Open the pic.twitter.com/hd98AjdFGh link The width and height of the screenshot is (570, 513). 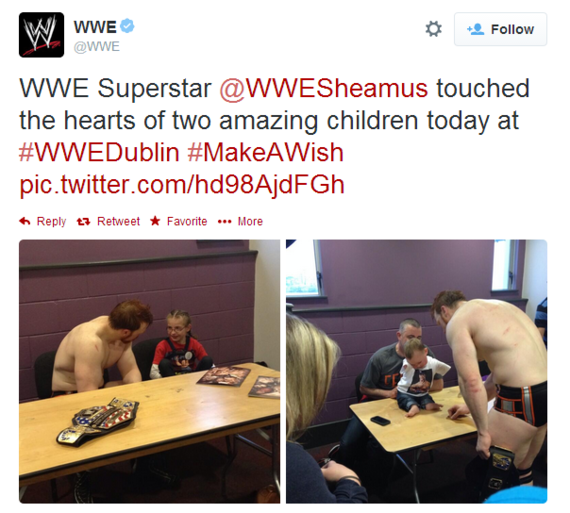tap(182, 185)
